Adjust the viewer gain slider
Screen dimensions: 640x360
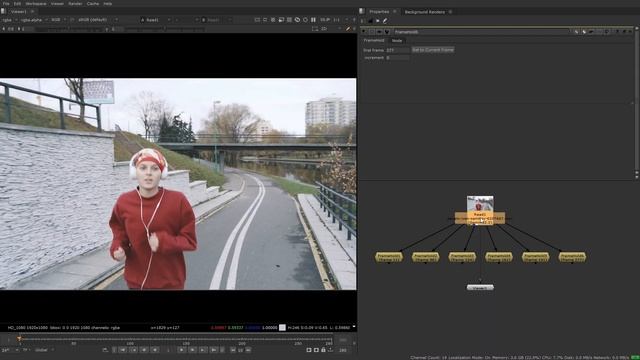point(69,29)
